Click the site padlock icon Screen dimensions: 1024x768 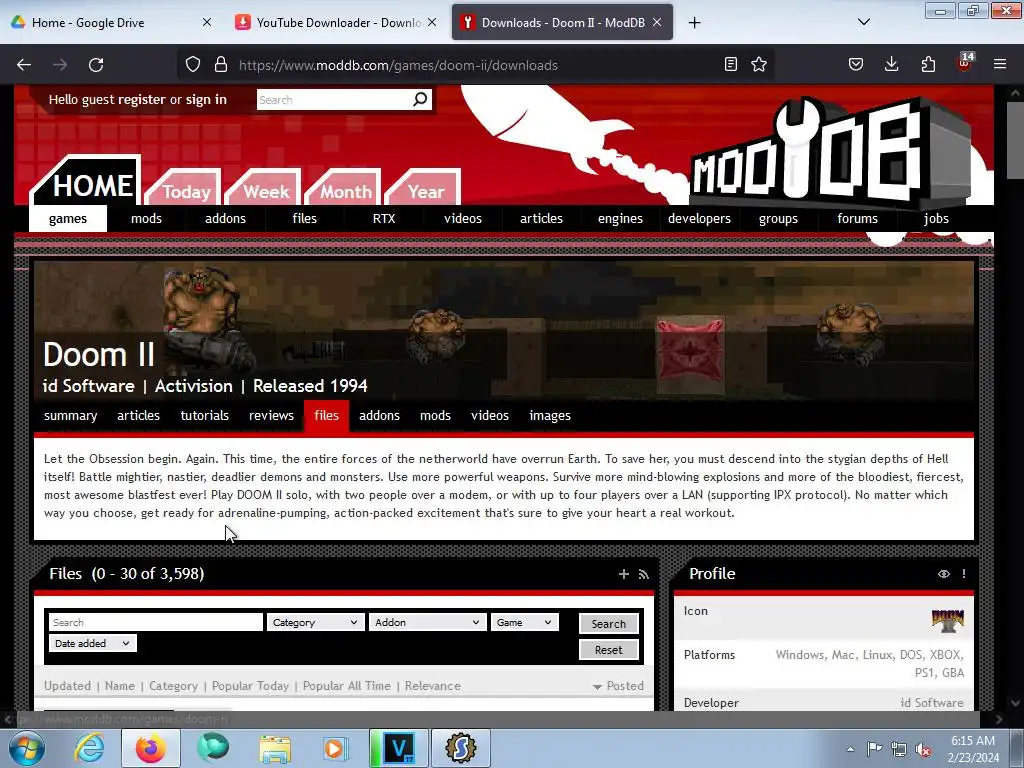pos(221,65)
